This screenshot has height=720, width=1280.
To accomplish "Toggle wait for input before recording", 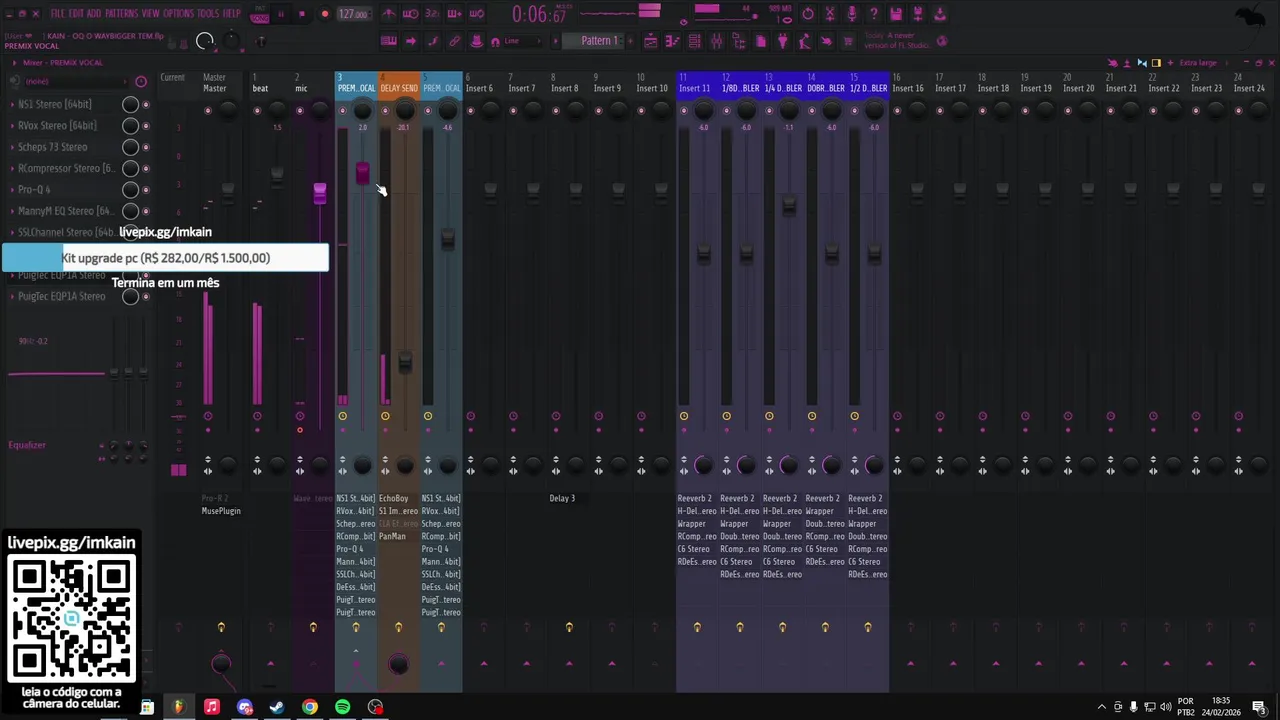I will coord(410,14).
